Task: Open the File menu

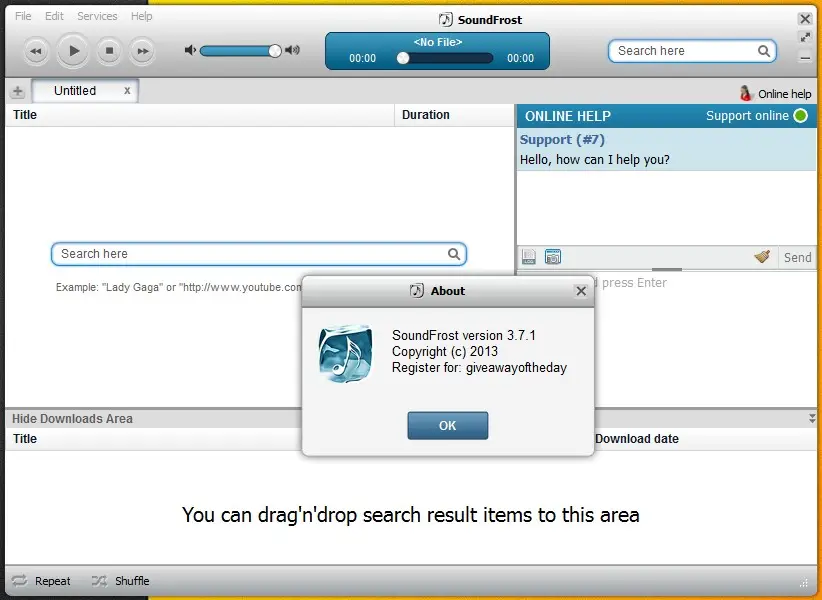Action: [x=23, y=16]
